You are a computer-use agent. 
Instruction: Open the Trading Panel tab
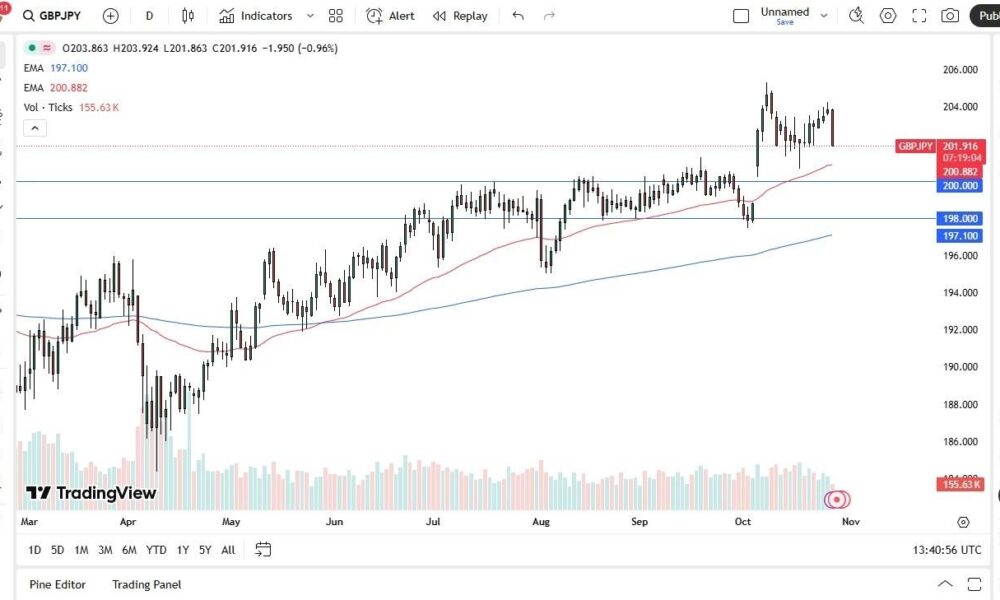click(147, 584)
